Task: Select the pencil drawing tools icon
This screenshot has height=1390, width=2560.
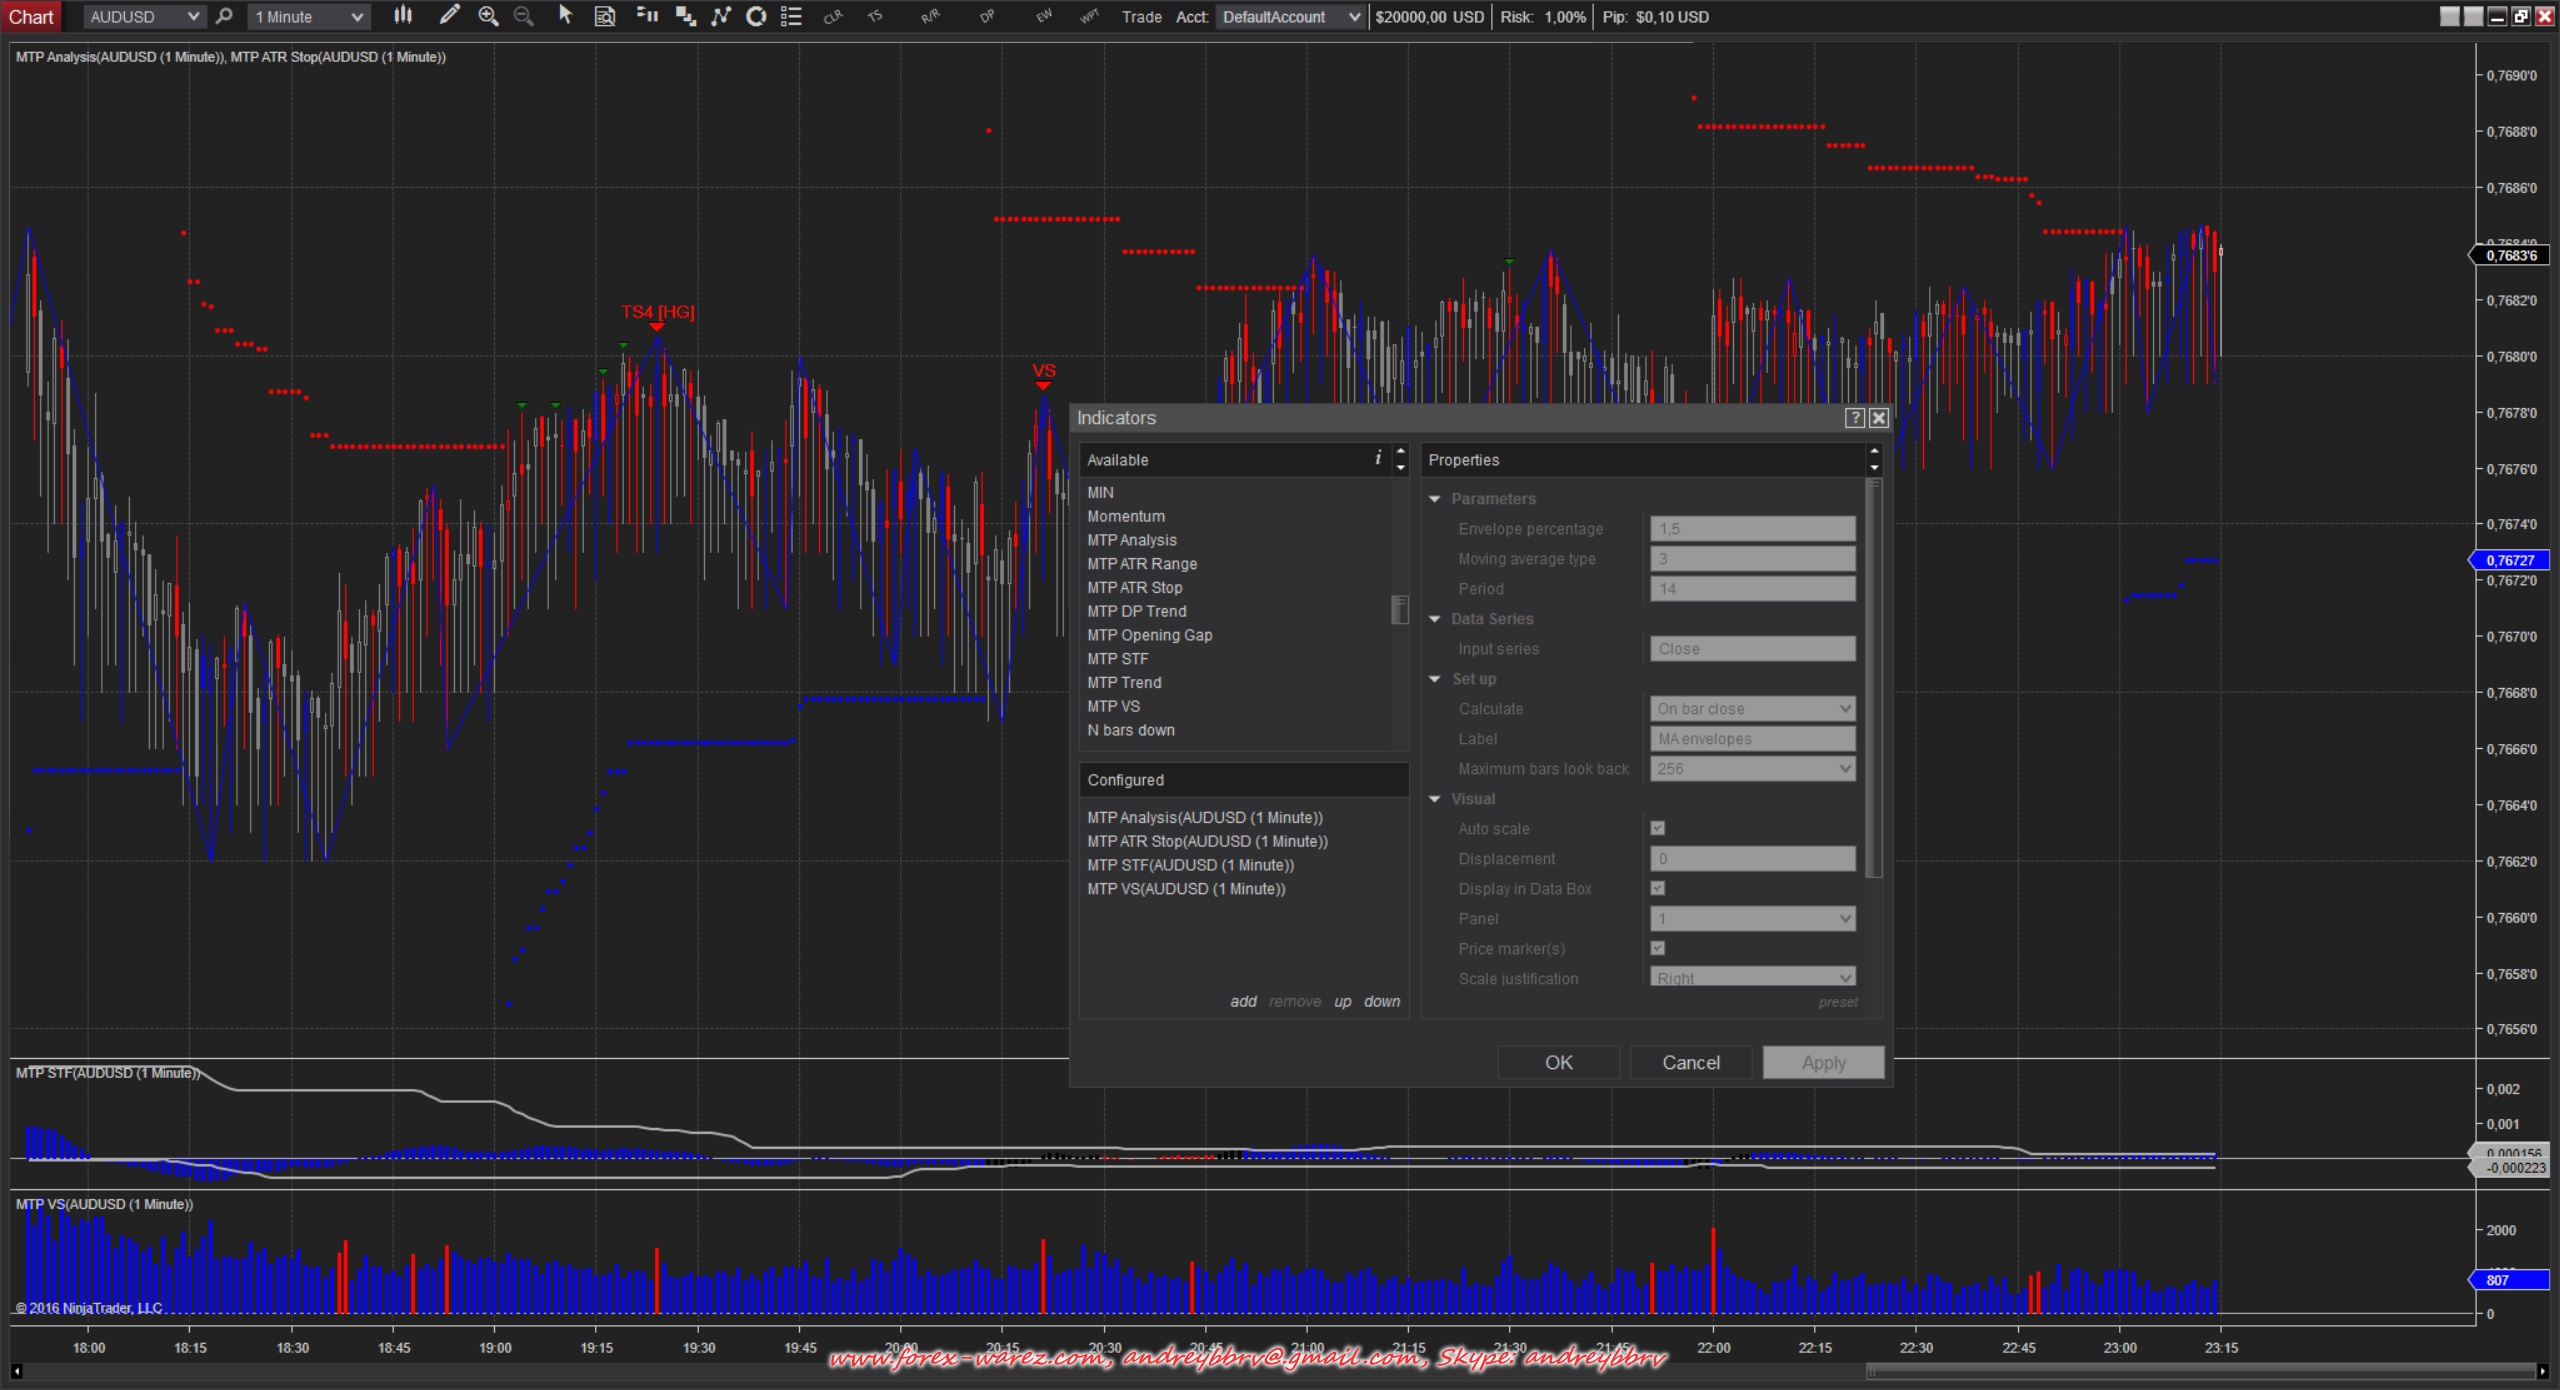Action: pyautogui.click(x=450, y=16)
